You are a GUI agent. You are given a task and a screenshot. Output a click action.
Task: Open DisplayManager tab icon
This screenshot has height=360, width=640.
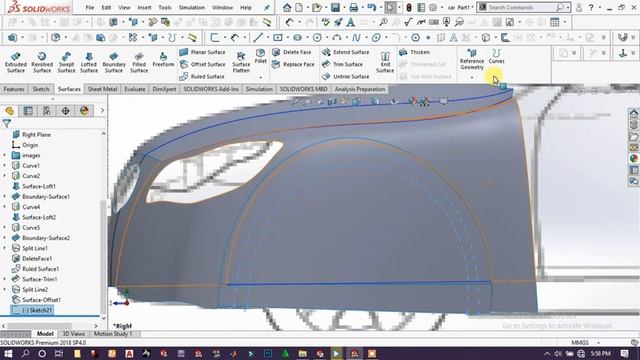pos(84,111)
